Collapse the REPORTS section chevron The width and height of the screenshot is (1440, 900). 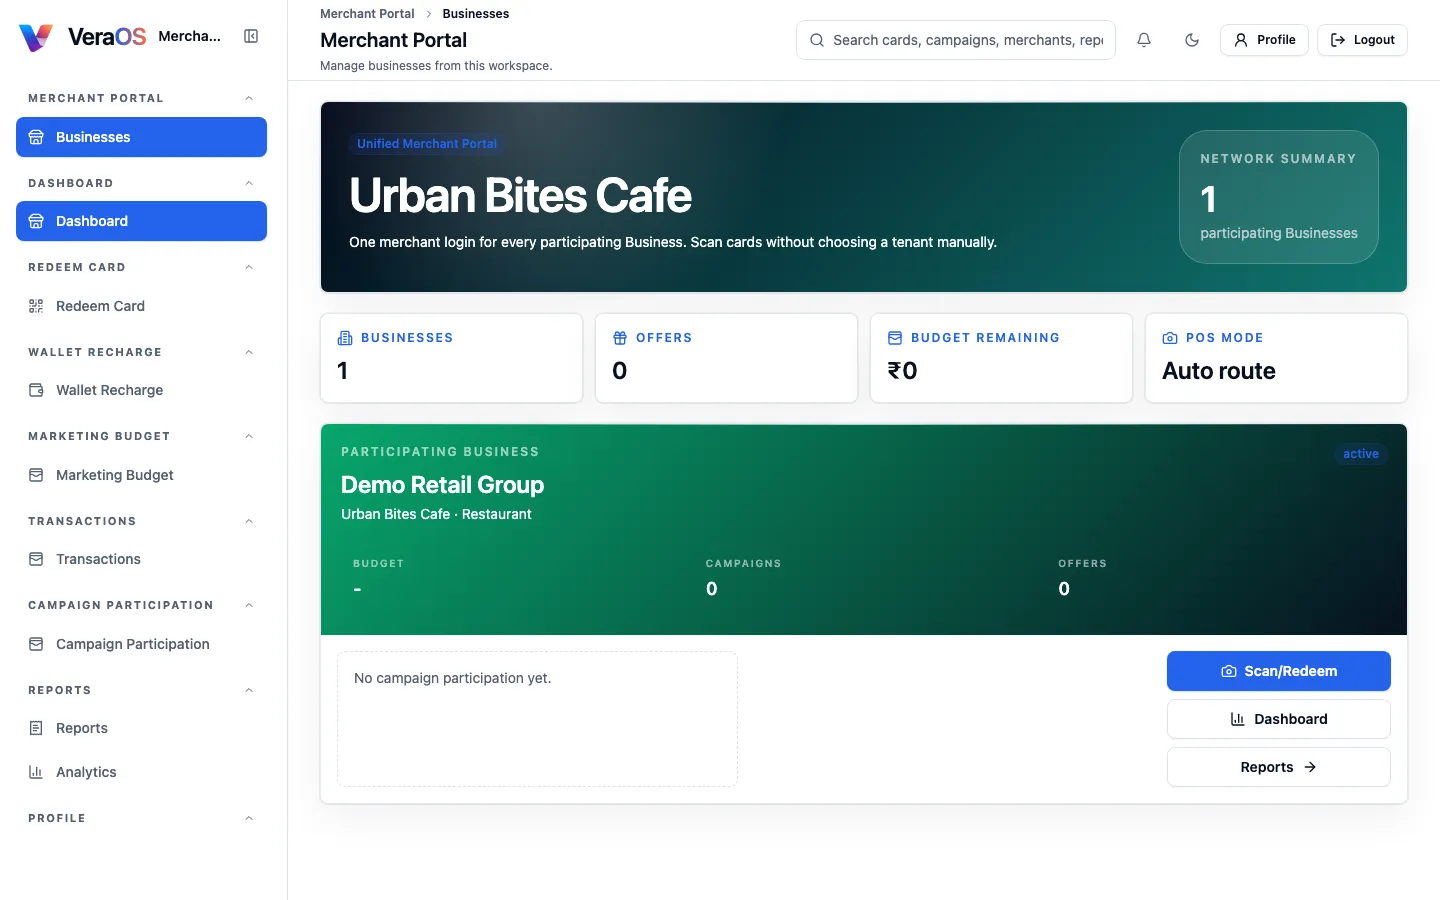(249, 690)
